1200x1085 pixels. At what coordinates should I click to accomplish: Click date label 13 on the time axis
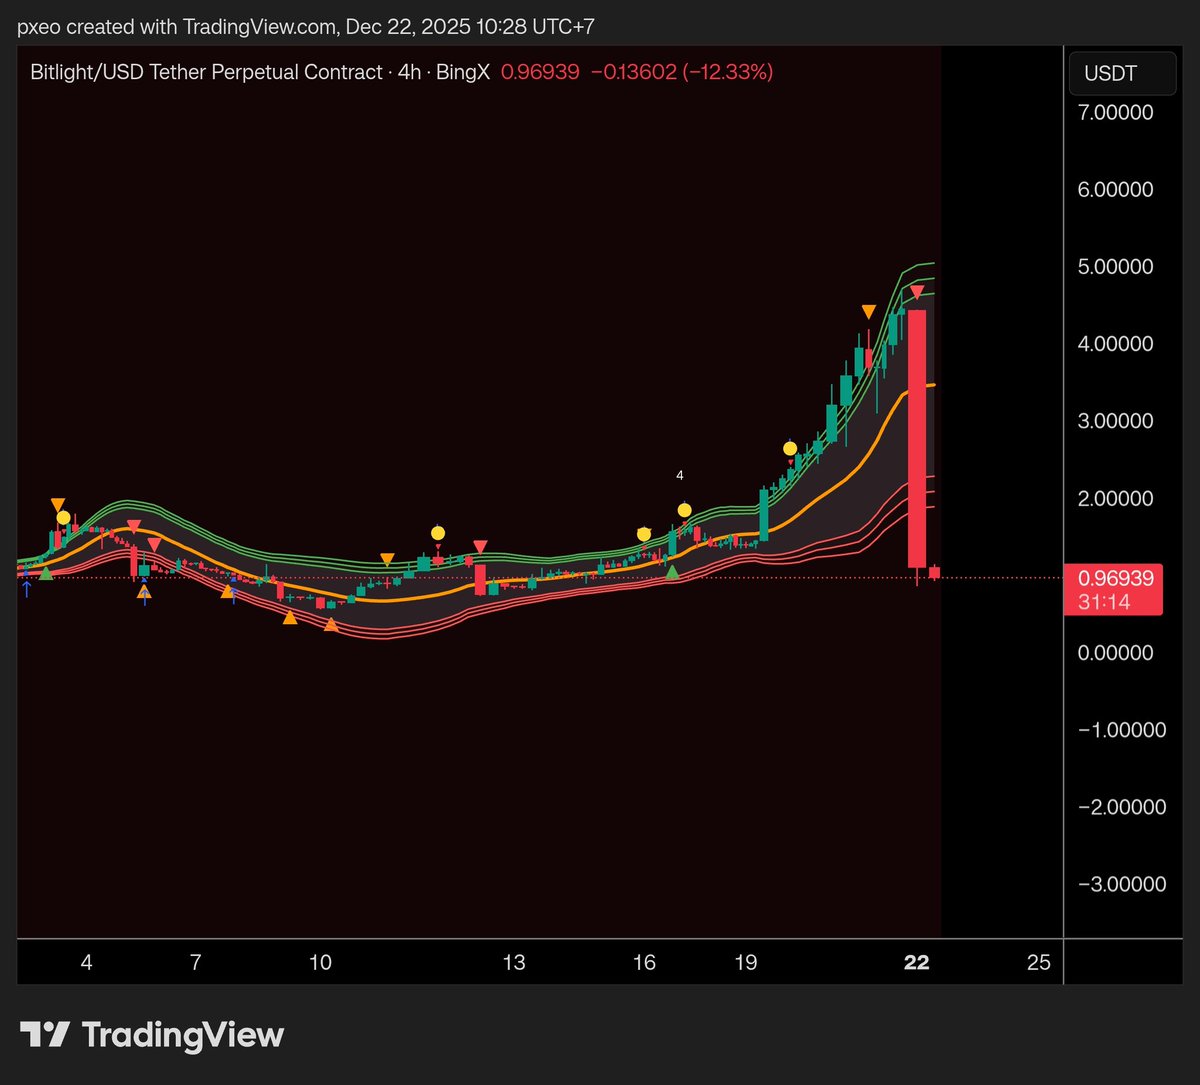[x=513, y=962]
